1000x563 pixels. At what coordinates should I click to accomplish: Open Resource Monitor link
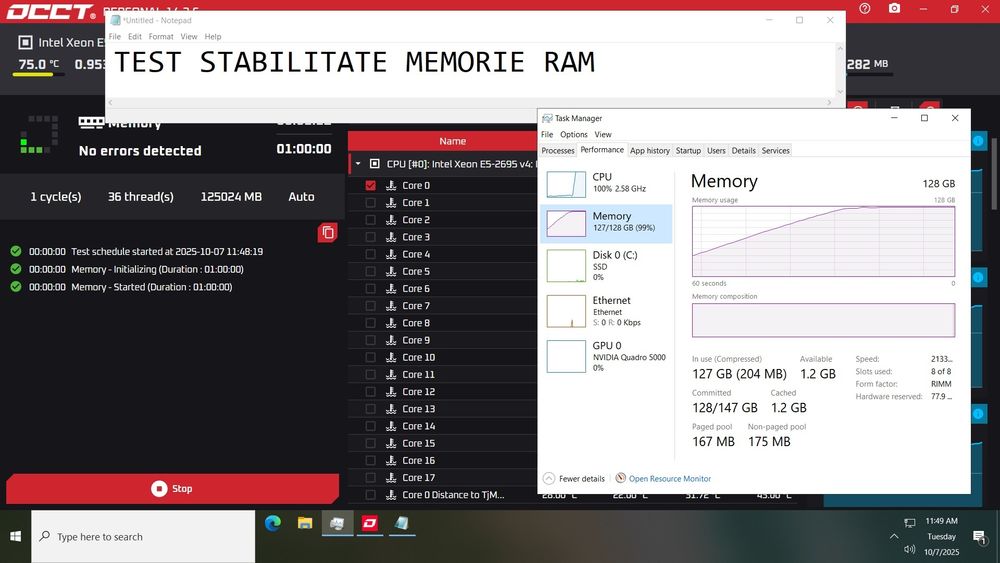(x=670, y=479)
